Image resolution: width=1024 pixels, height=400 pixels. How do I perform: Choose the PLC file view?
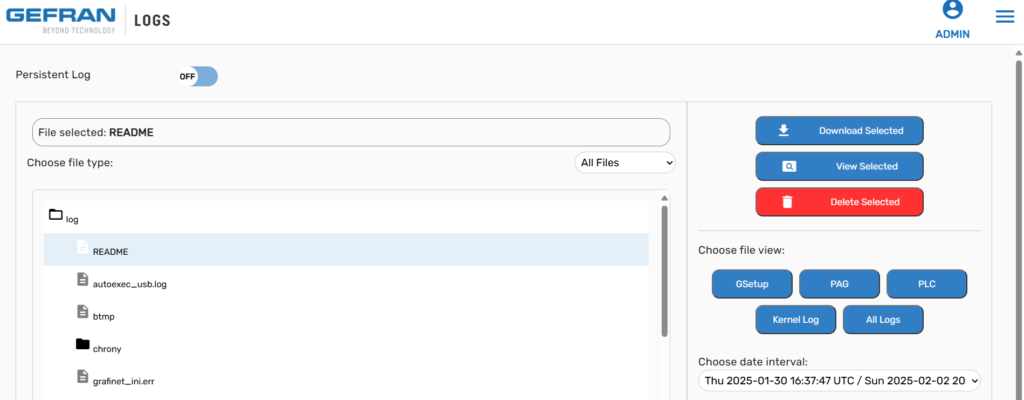[927, 284]
